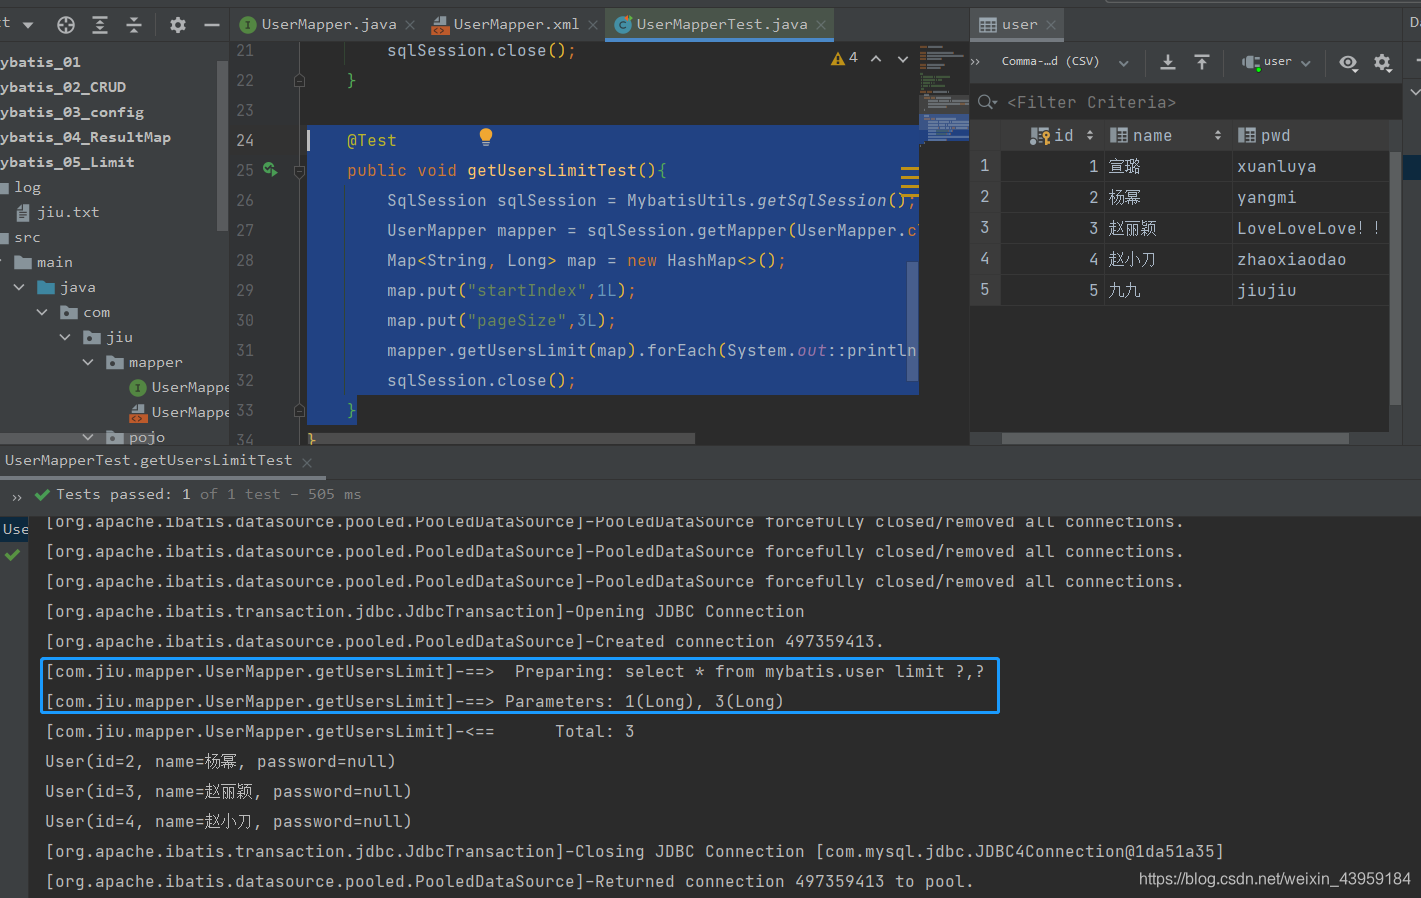
Task: Toggle the eye view icon in database toolbar
Action: point(1348,63)
